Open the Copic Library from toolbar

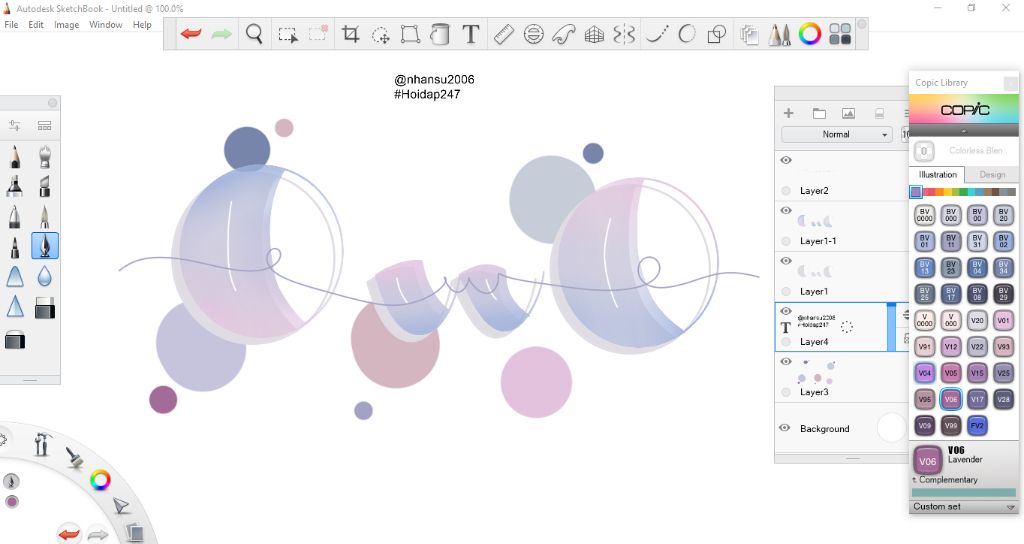point(840,34)
